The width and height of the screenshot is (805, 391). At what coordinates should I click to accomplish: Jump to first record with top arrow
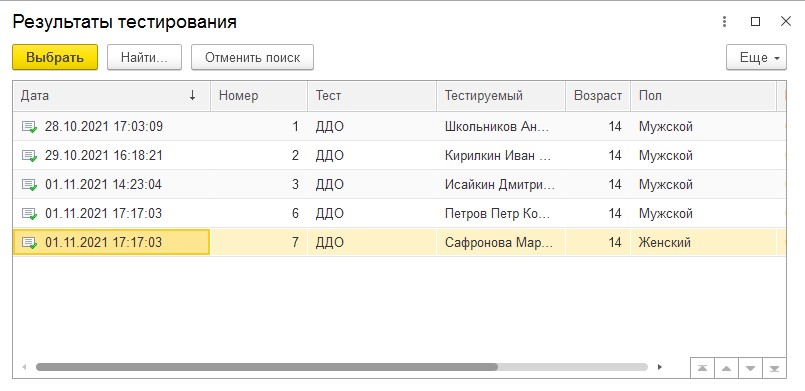pyautogui.click(x=702, y=368)
